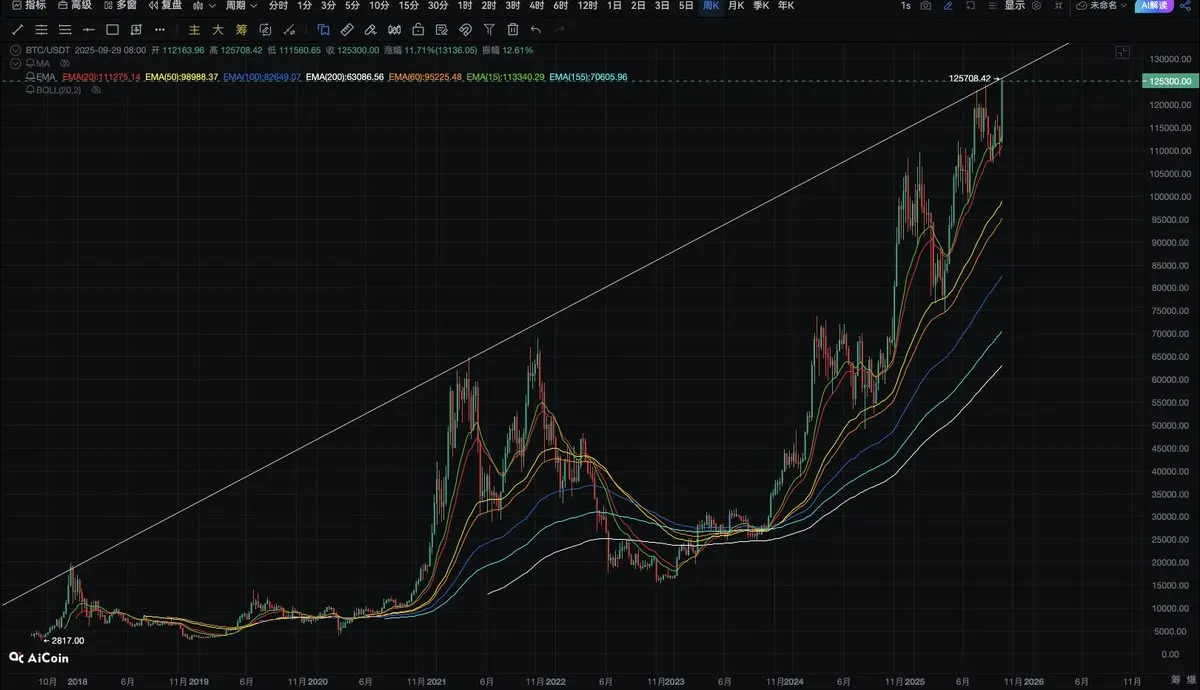
Task: Switch to 季K quarterly timeframe
Action: [761, 6]
